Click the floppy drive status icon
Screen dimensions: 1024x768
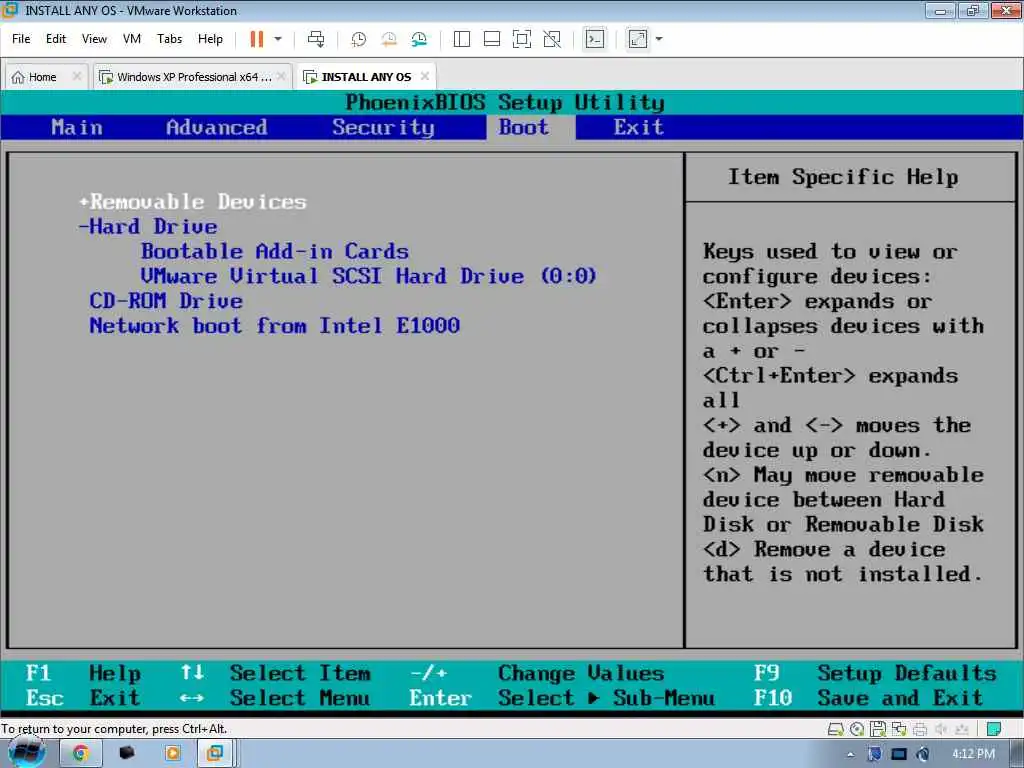(878, 729)
